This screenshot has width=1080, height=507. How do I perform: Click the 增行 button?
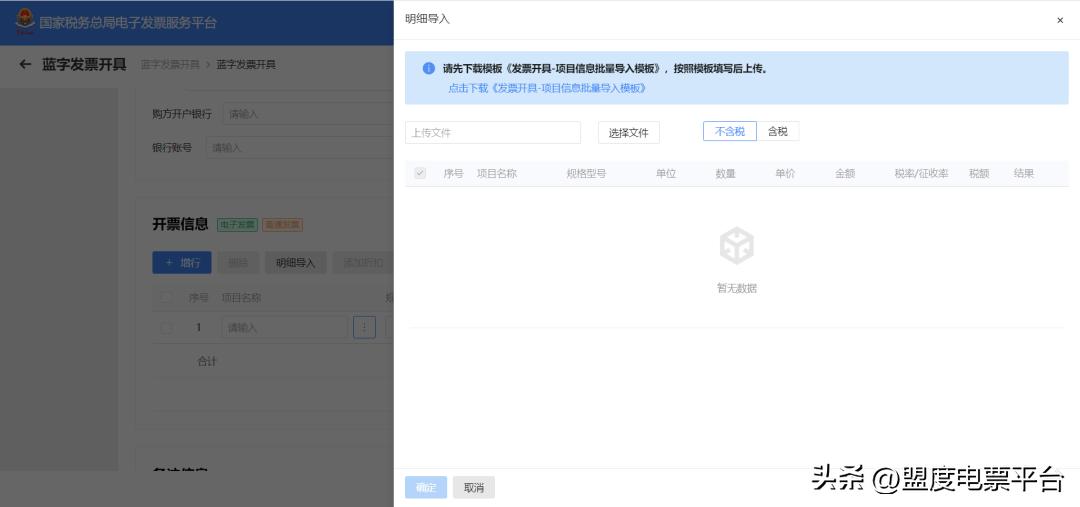tap(182, 262)
